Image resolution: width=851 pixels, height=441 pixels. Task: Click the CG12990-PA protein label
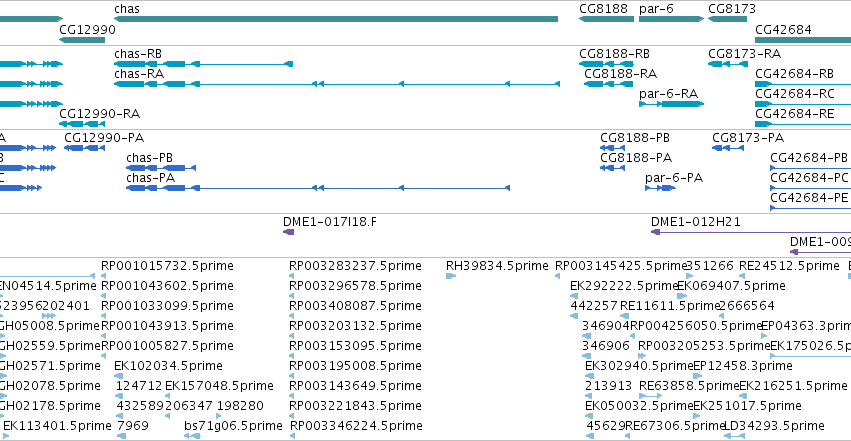pos(104,138)
